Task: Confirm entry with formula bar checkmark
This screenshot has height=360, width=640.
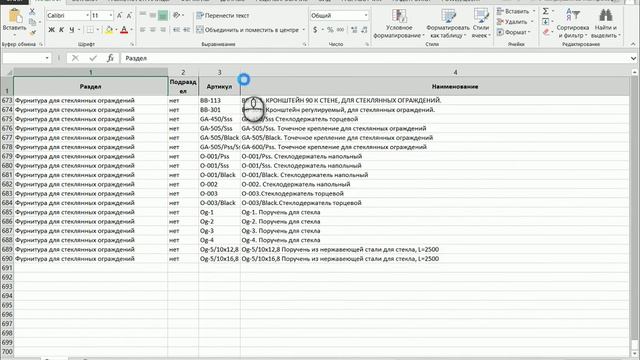Action: (93, 58)
